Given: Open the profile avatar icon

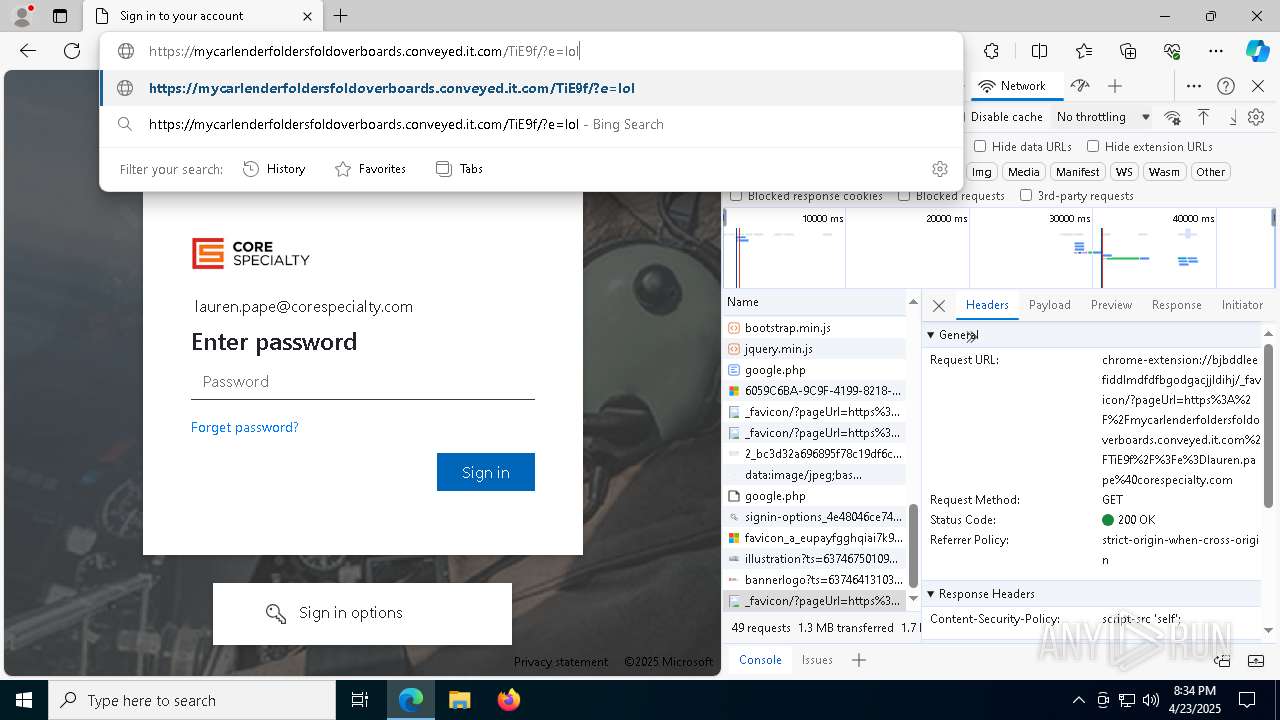Looking at the screenshot, I should click(22, 16).
